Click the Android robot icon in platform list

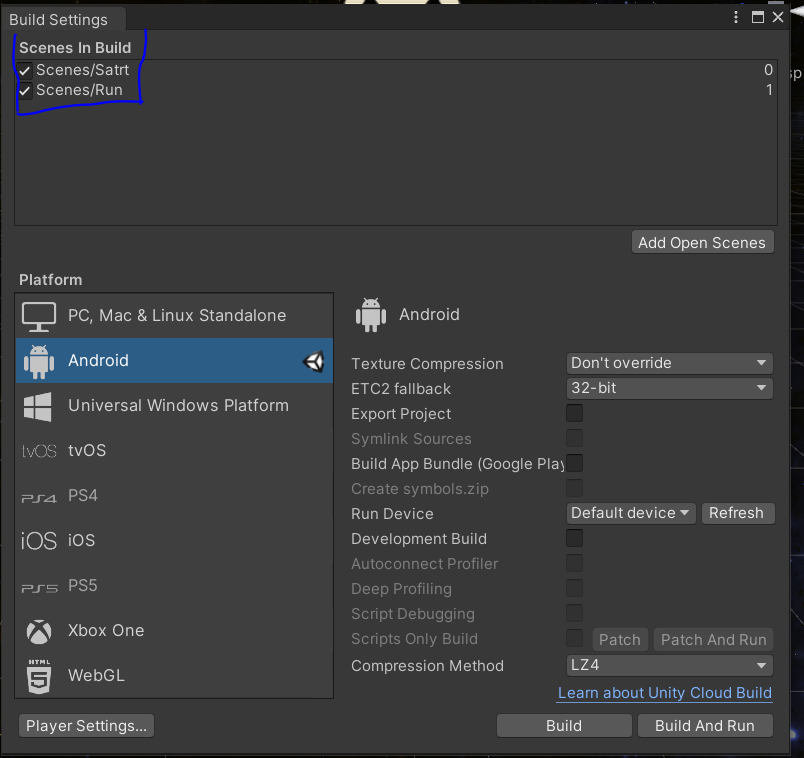point(39,361)
